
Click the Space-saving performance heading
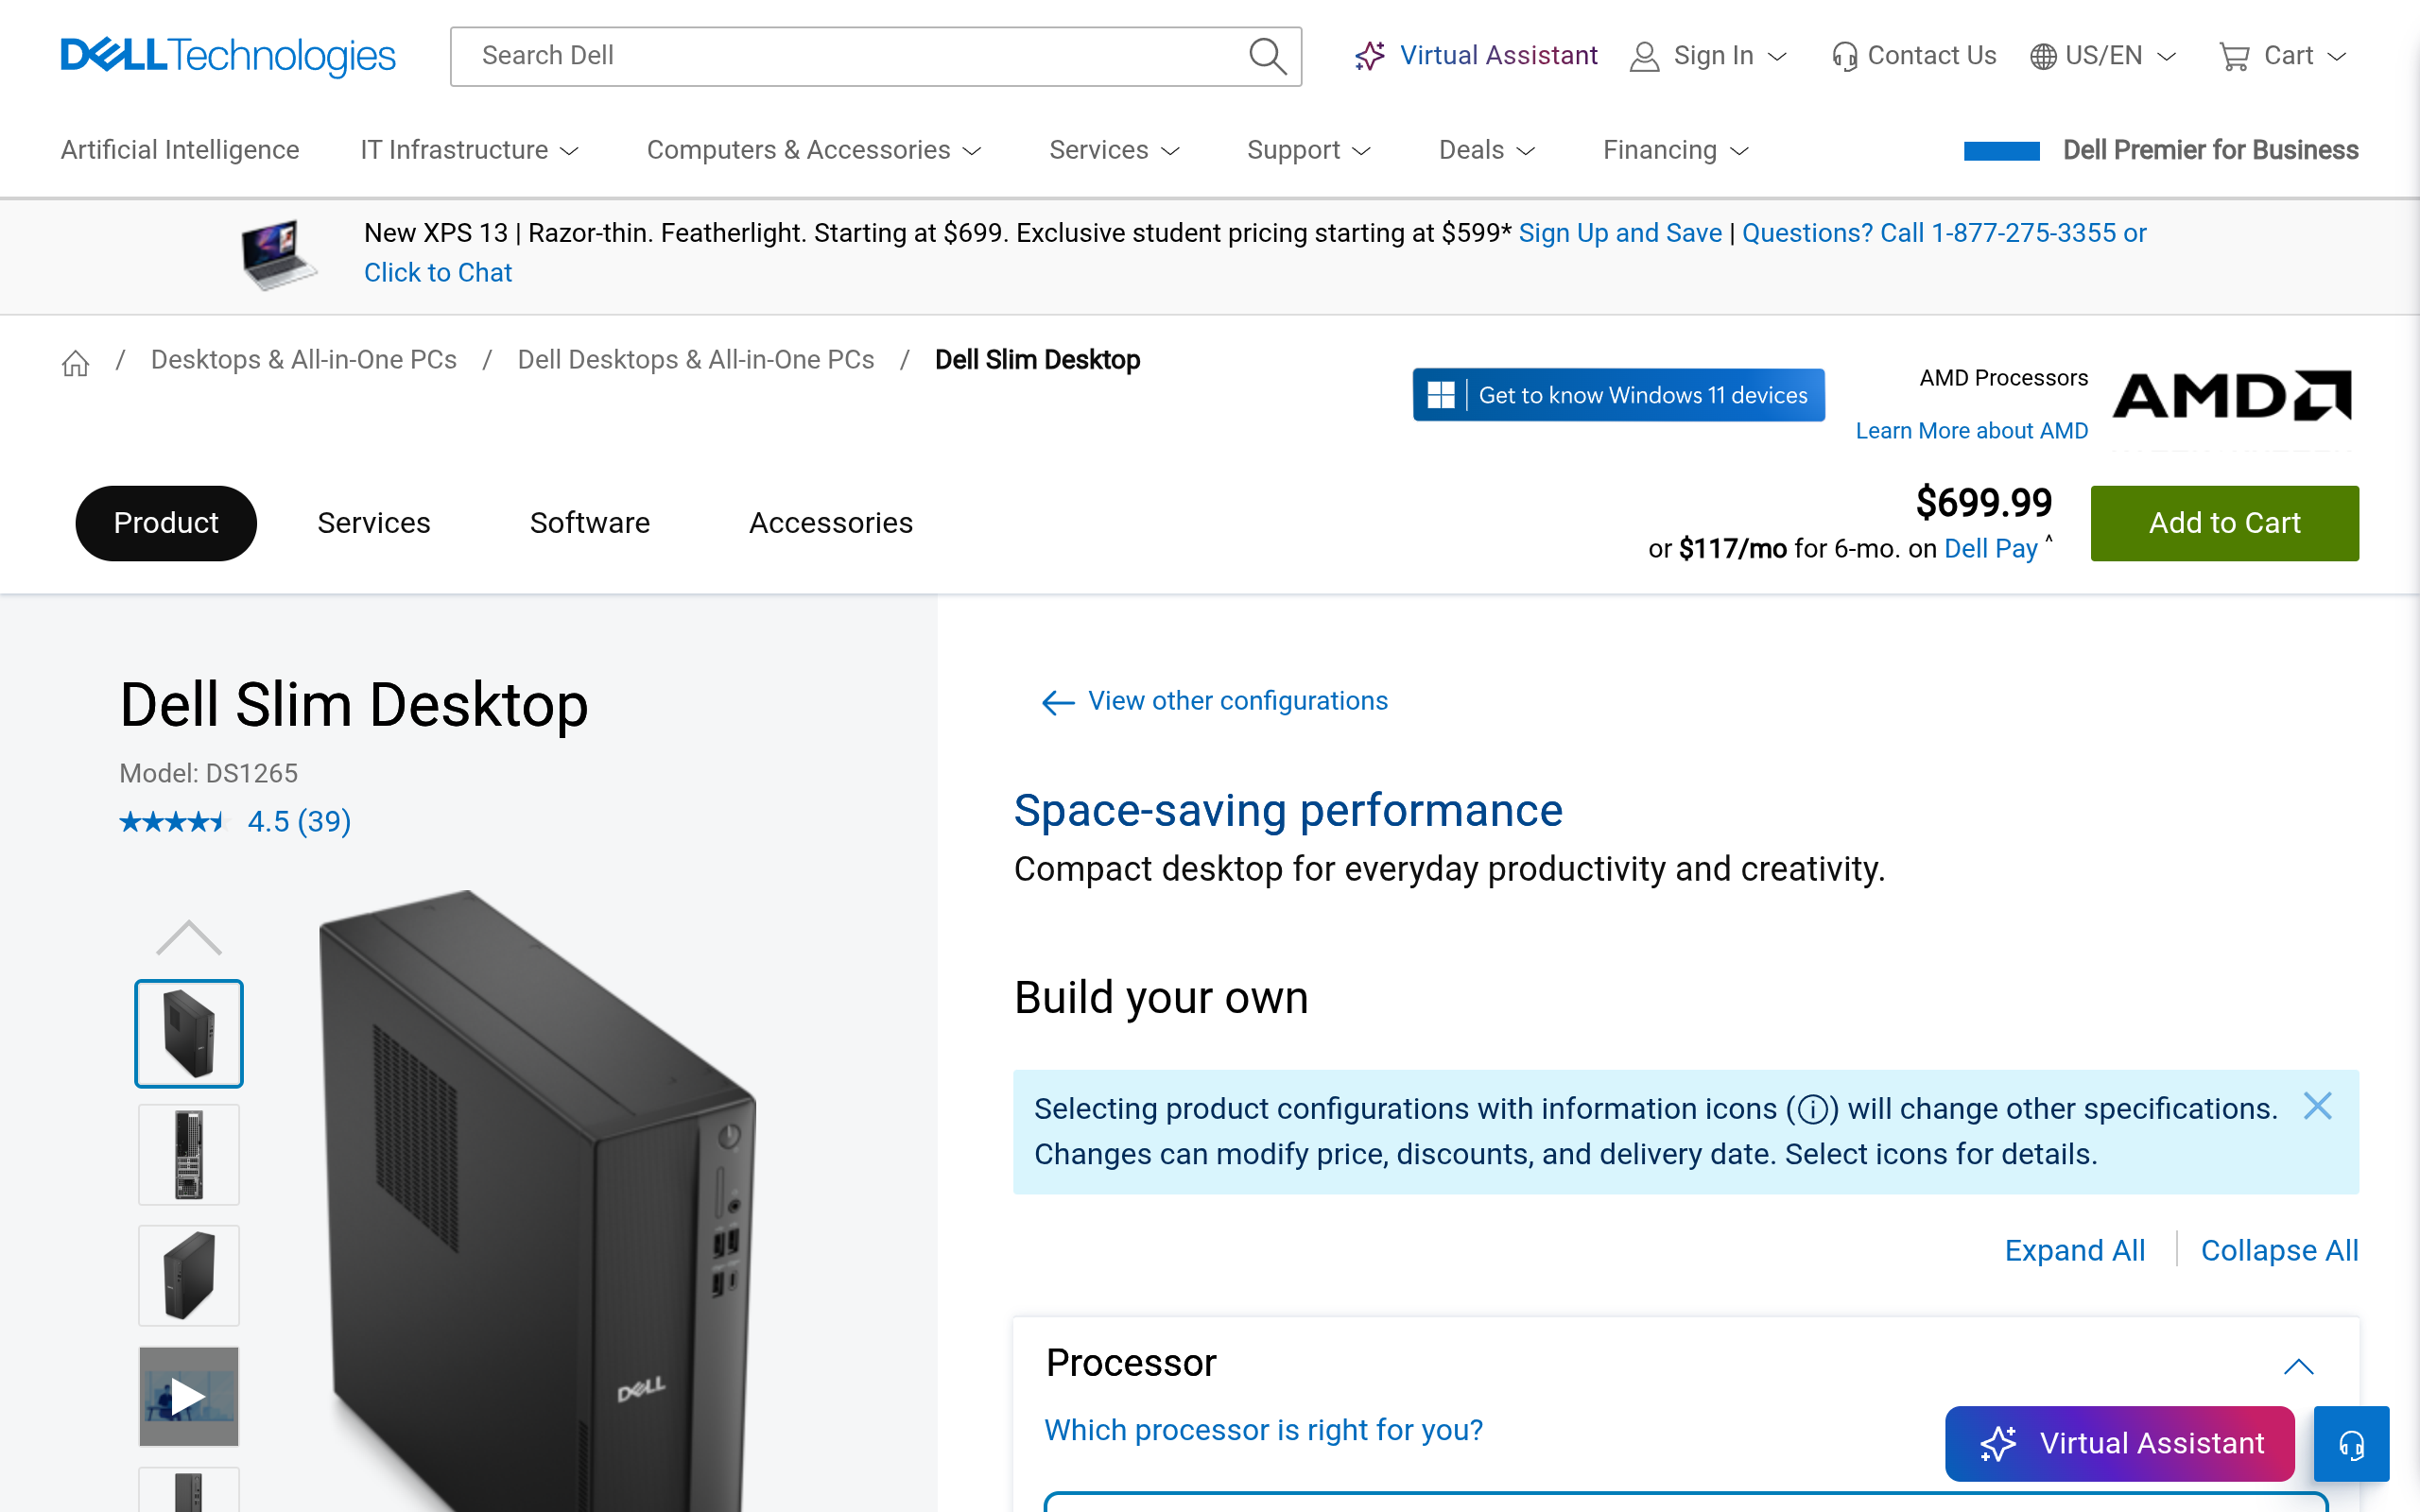coord(1288,811)
